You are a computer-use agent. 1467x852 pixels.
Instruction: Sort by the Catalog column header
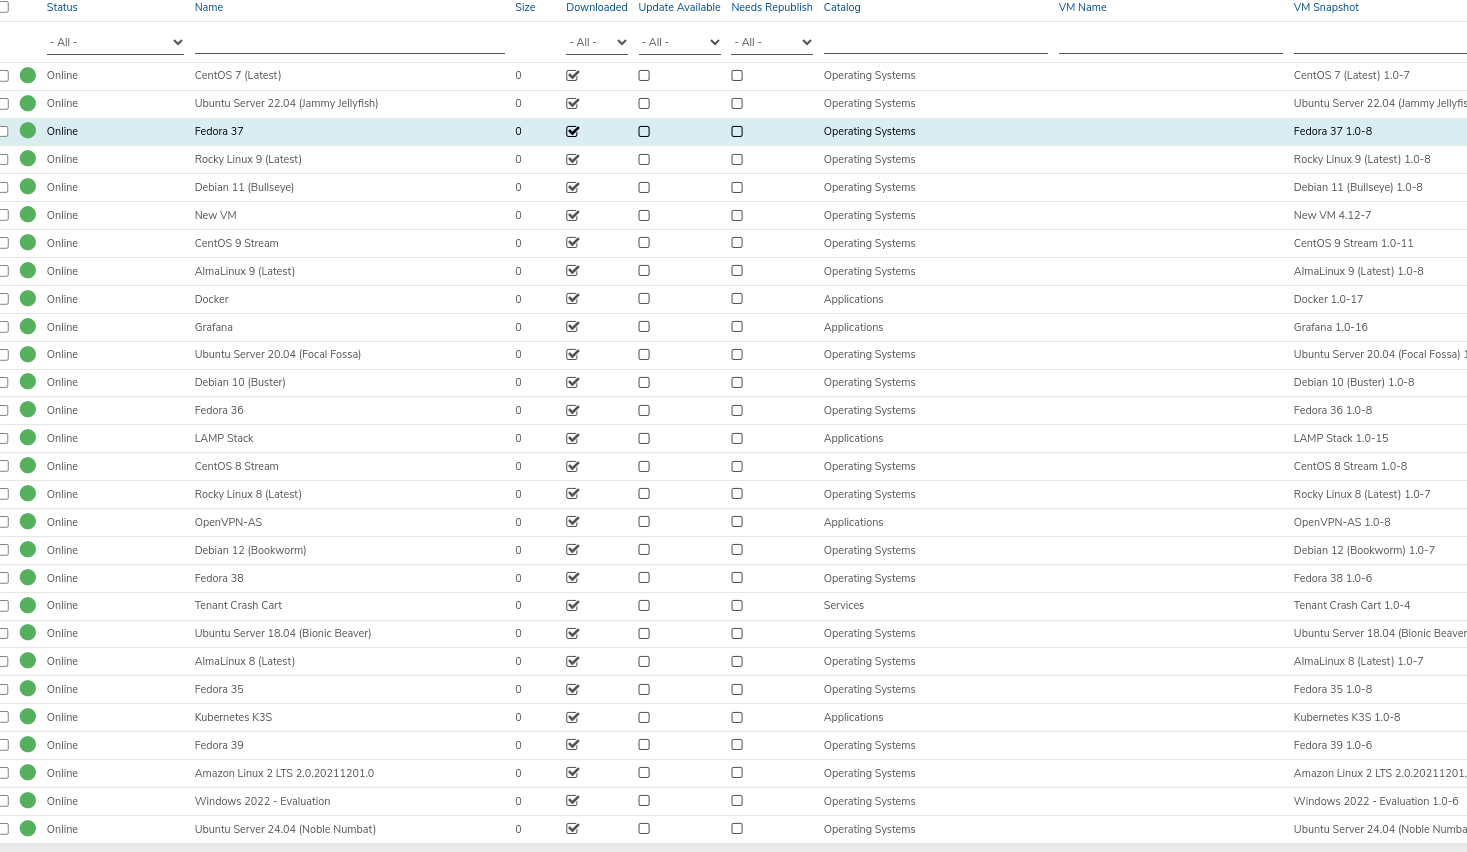pyautogui.click(x=842, y=7)
